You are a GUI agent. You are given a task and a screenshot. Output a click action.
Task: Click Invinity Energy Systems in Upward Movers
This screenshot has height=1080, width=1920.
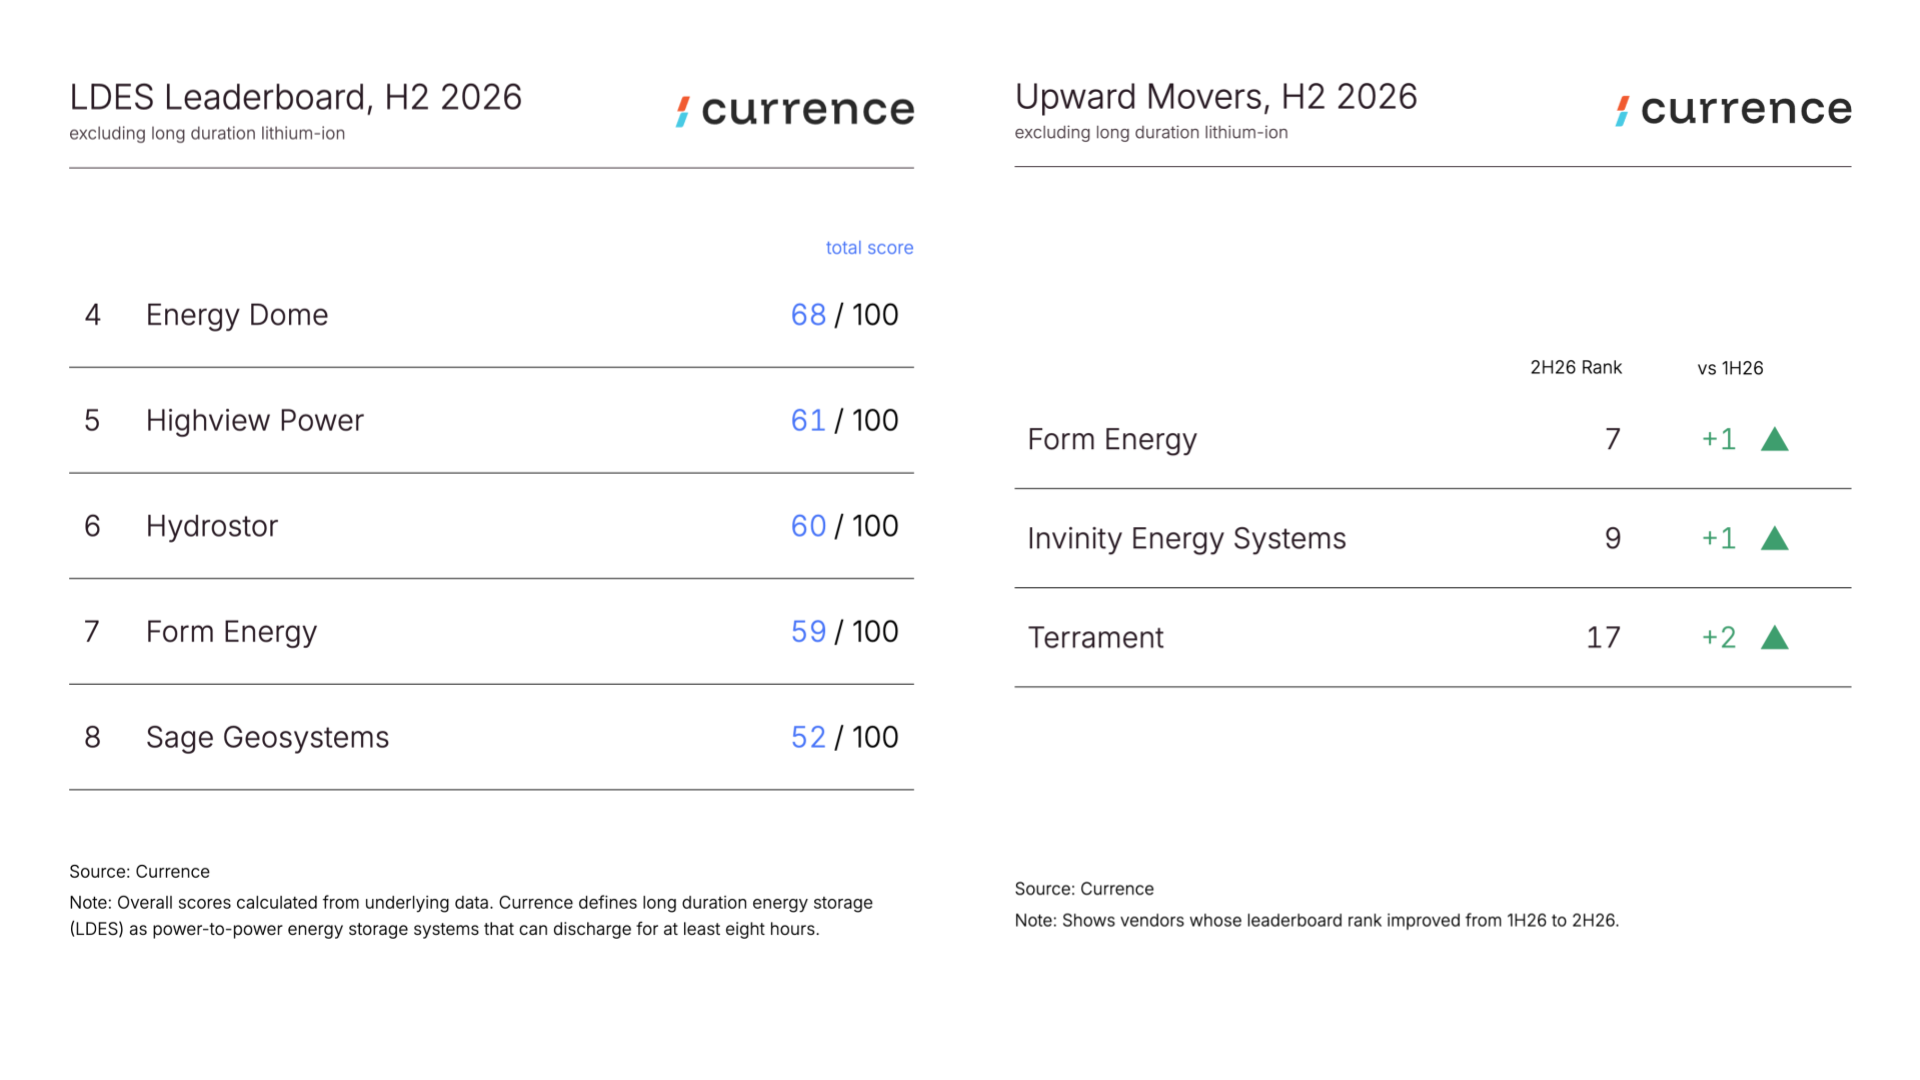pyautogui.click(x=1187, y=538)
